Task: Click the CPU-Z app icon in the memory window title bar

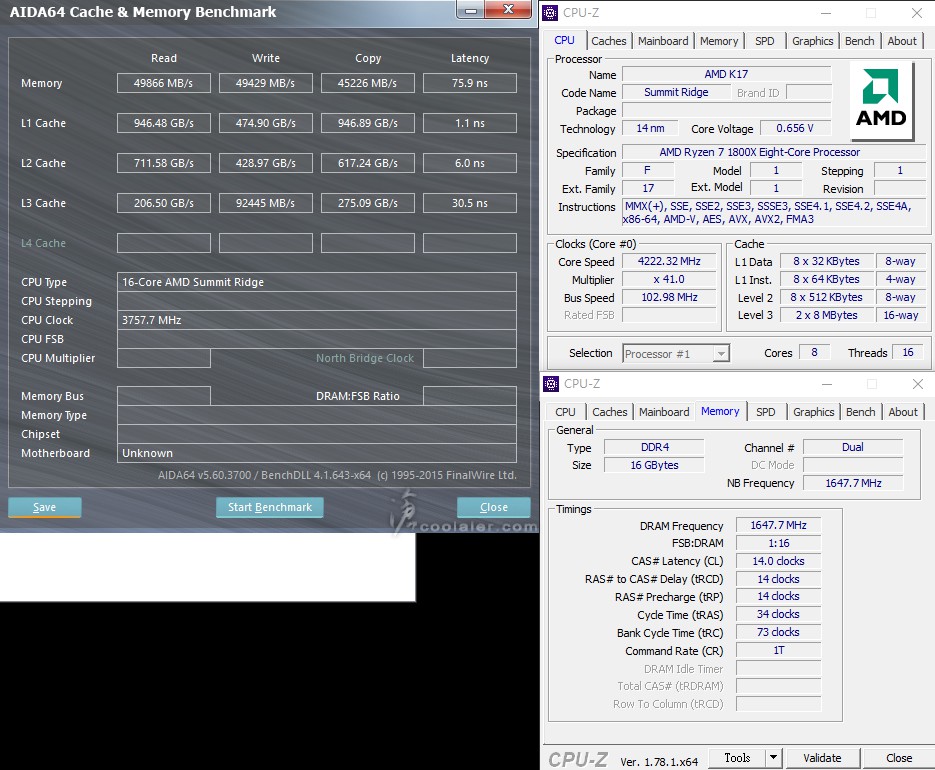Action: pos(551,384)
